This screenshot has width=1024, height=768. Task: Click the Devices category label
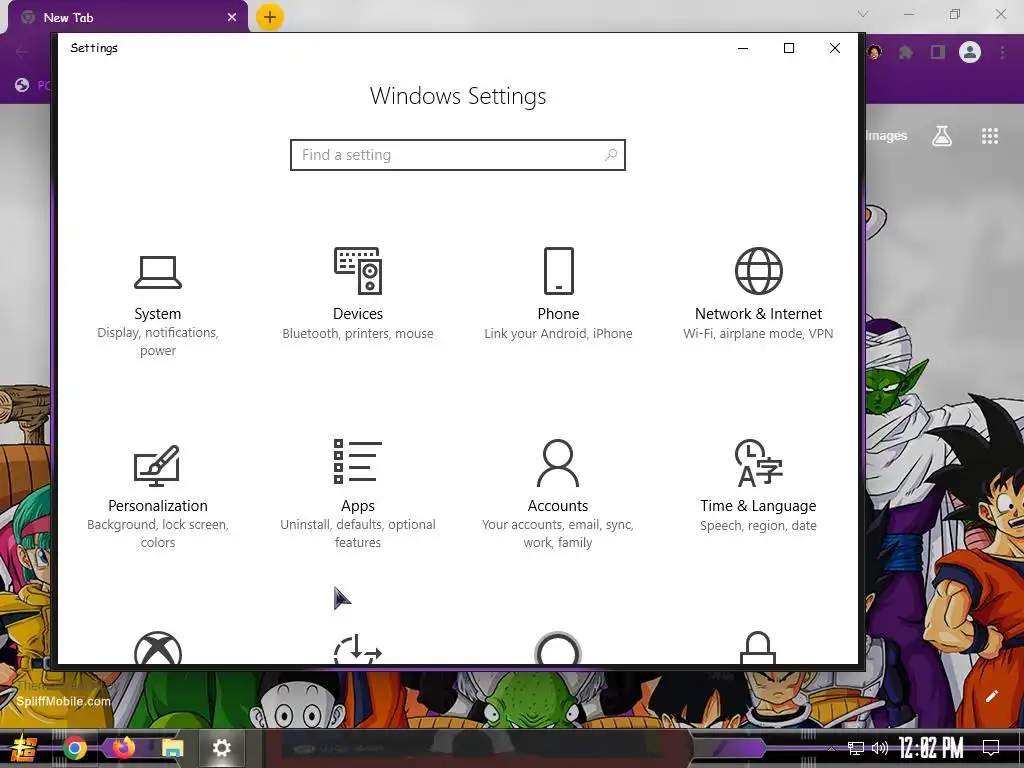(358, 313)
